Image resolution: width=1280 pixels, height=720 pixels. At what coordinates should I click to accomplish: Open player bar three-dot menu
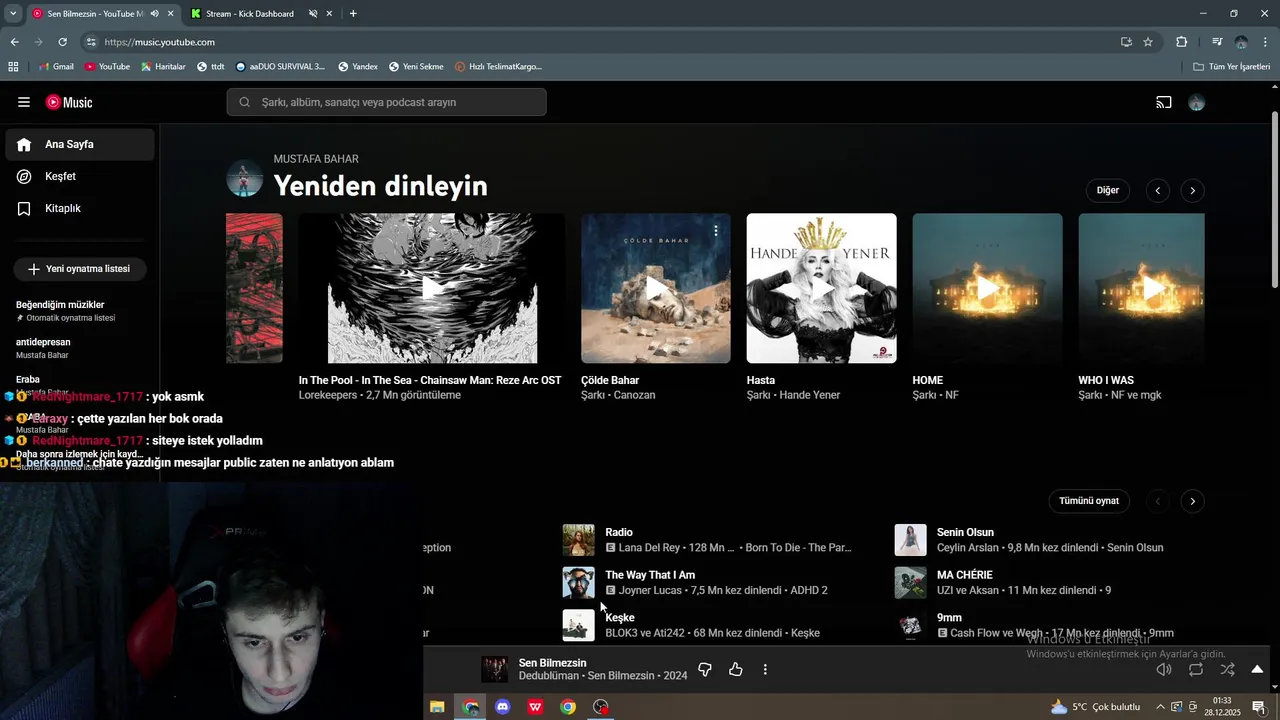click(x=765, y=669)
